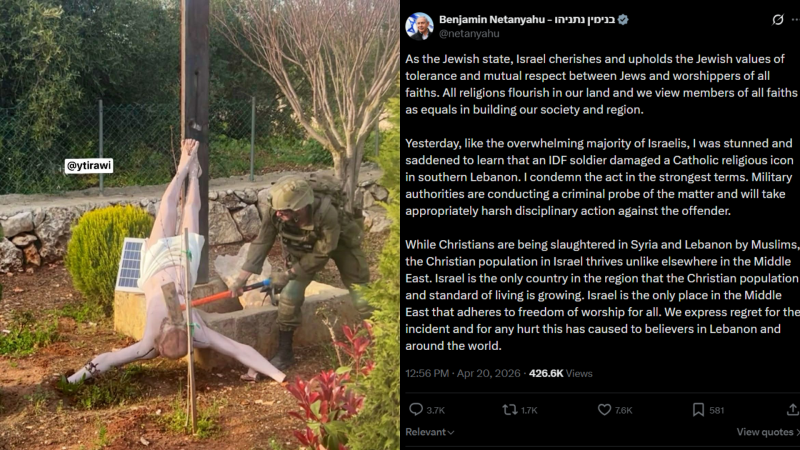Screen dimensions: 800x450
Task: Click the 7.6K likes count
Action: [623, 410]
